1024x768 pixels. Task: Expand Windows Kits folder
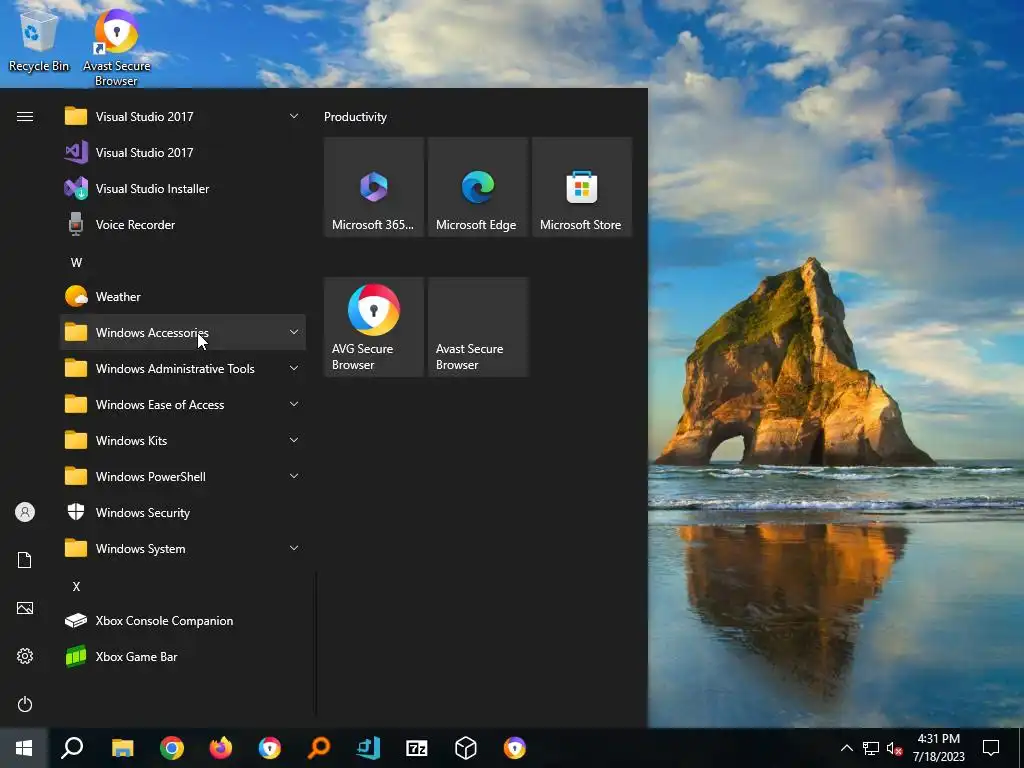click(183, 440)
